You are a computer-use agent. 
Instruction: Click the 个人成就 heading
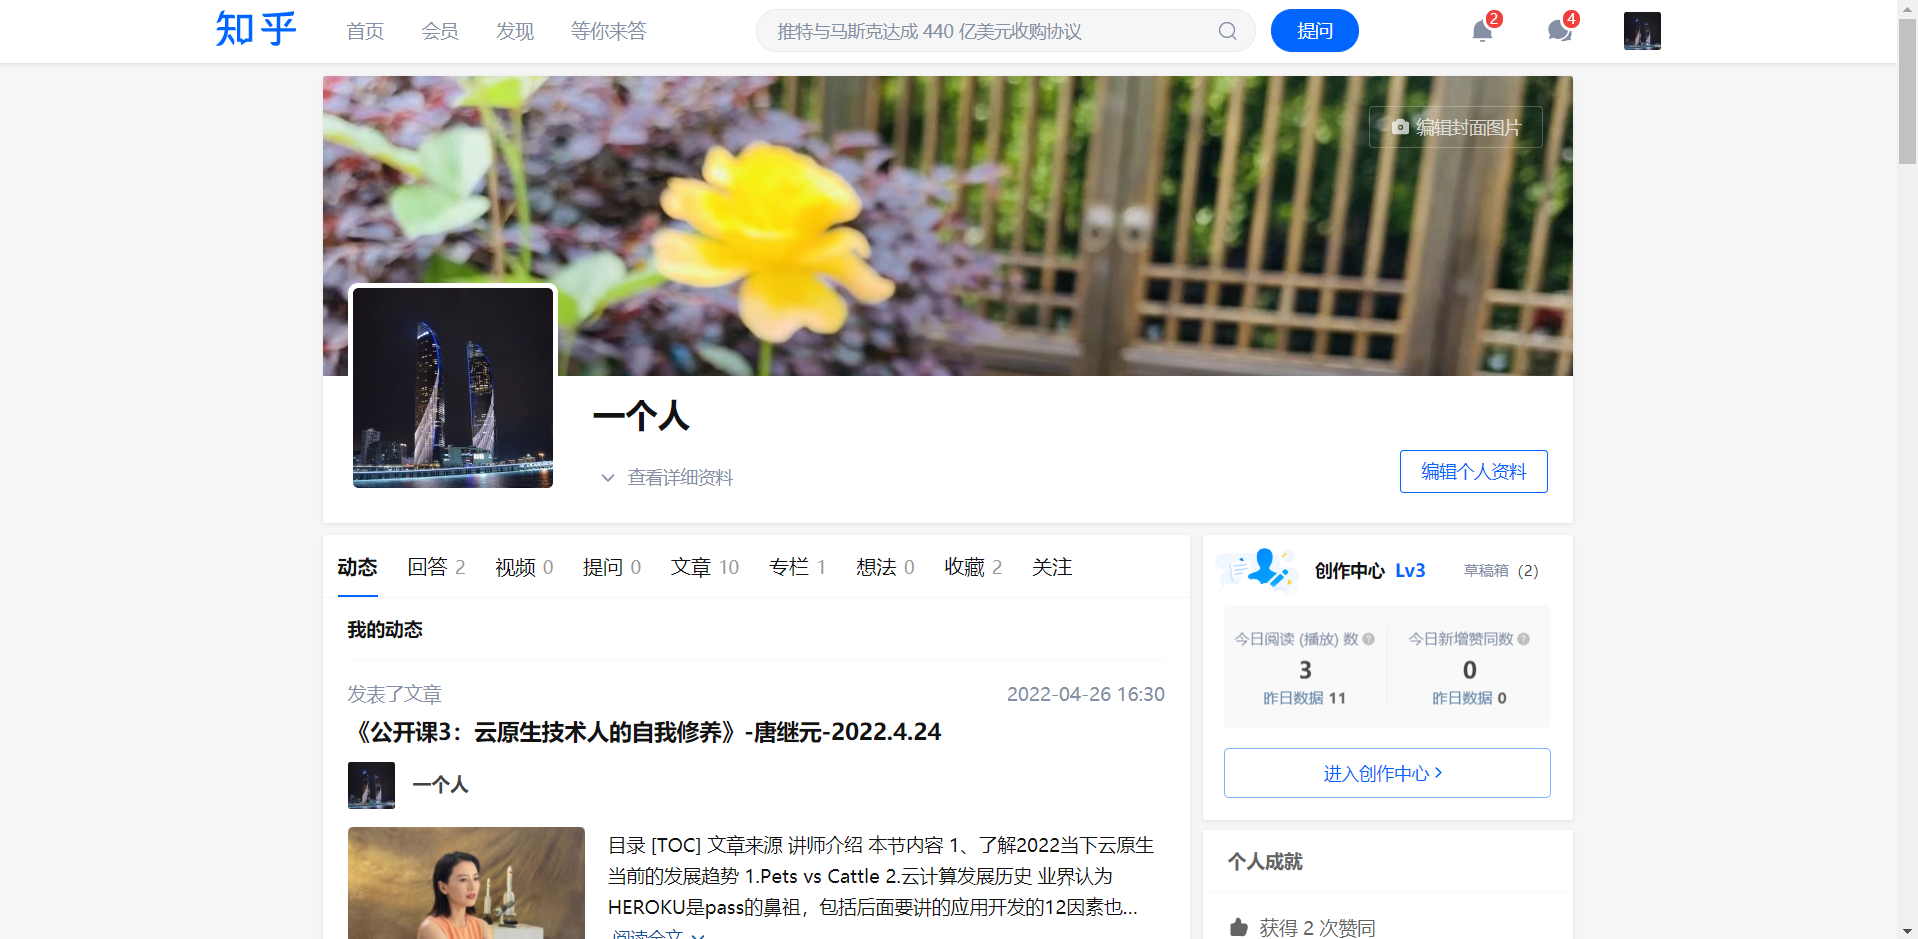coord(1265,861)
